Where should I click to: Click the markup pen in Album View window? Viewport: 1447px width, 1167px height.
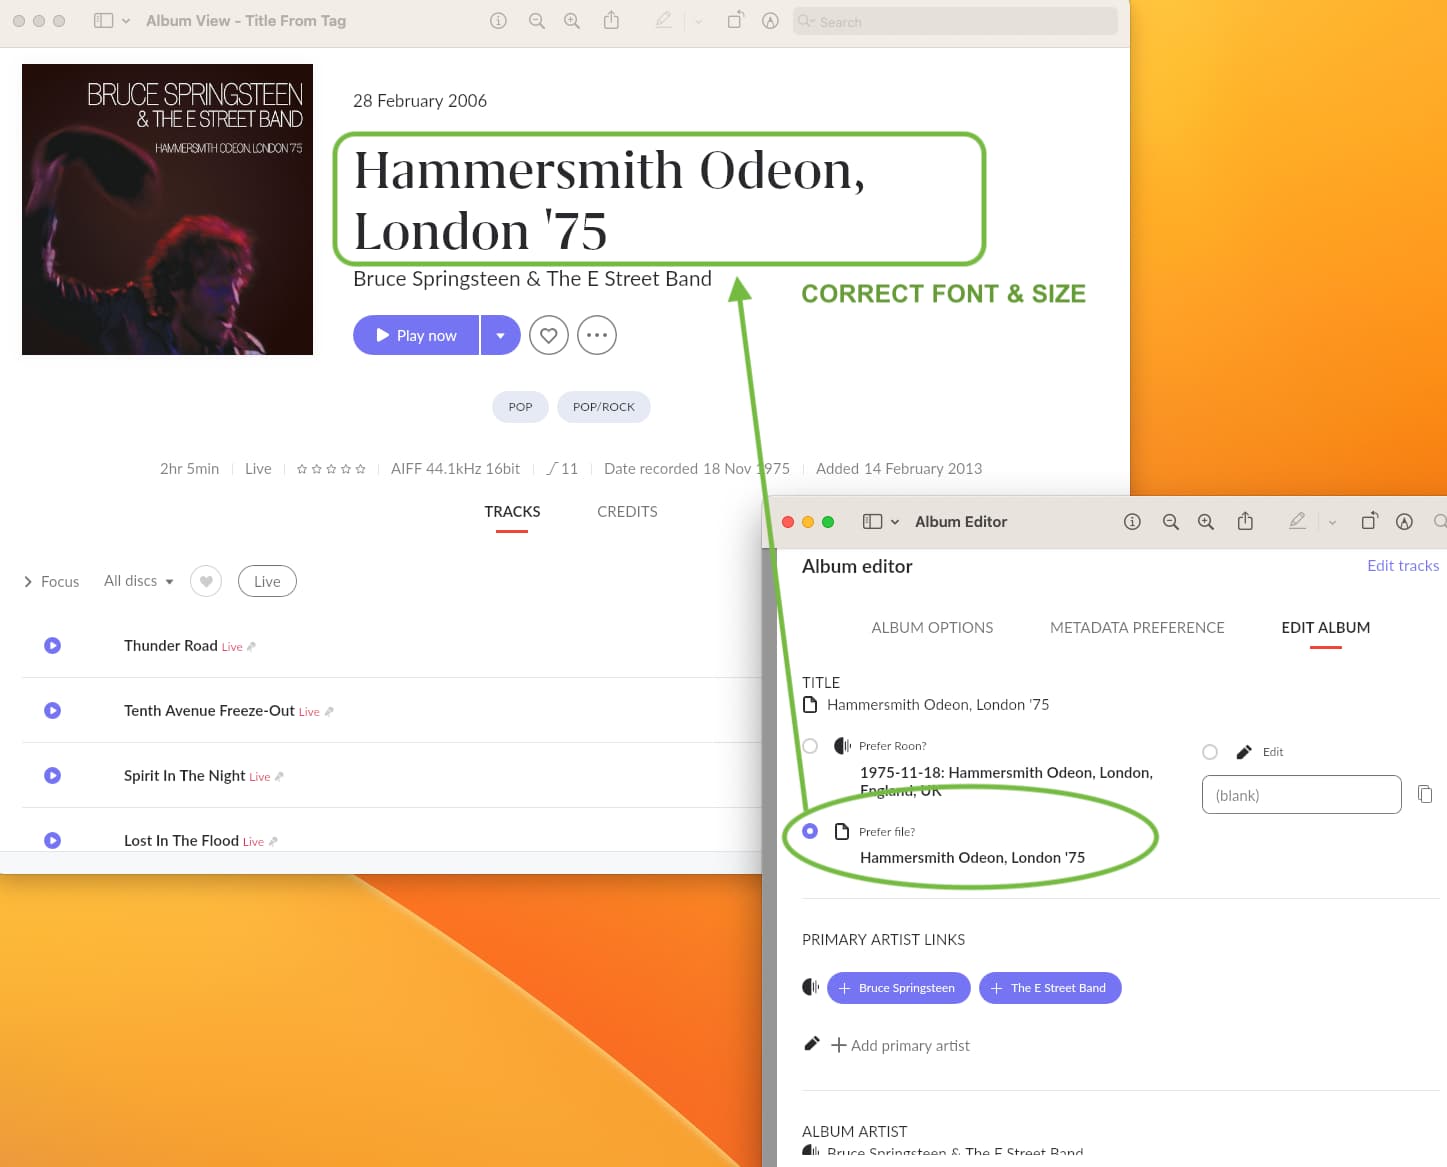click(663, 20)
